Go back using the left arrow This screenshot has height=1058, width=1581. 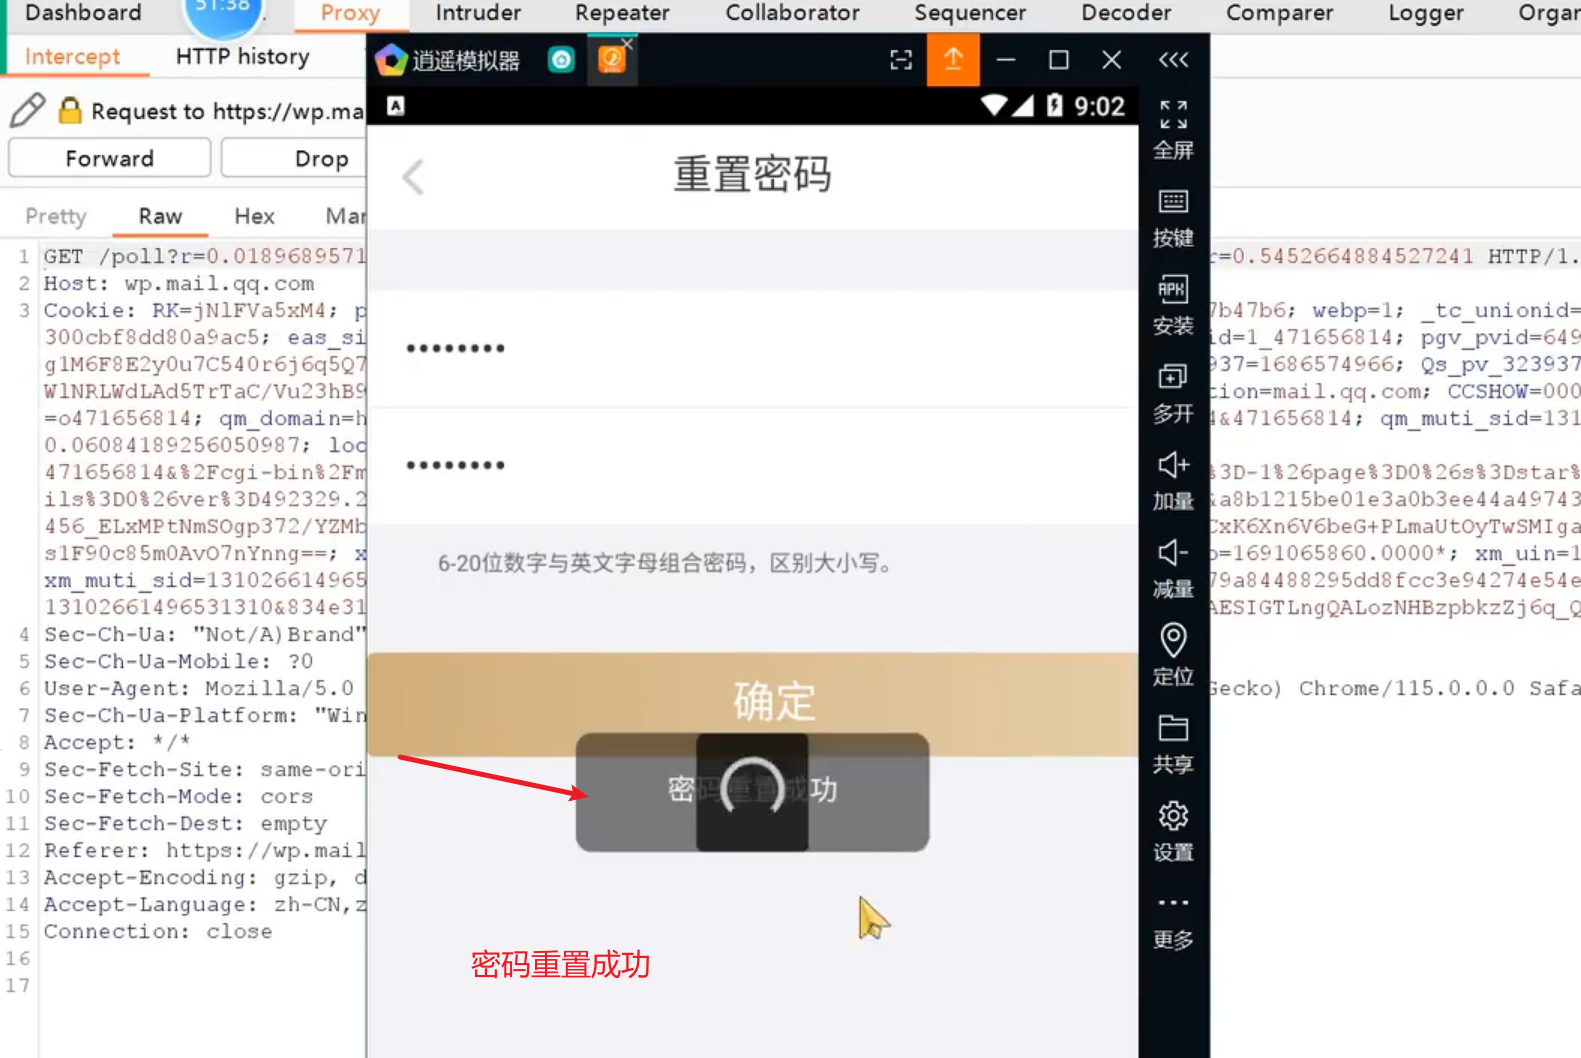[x=413, y=177]
